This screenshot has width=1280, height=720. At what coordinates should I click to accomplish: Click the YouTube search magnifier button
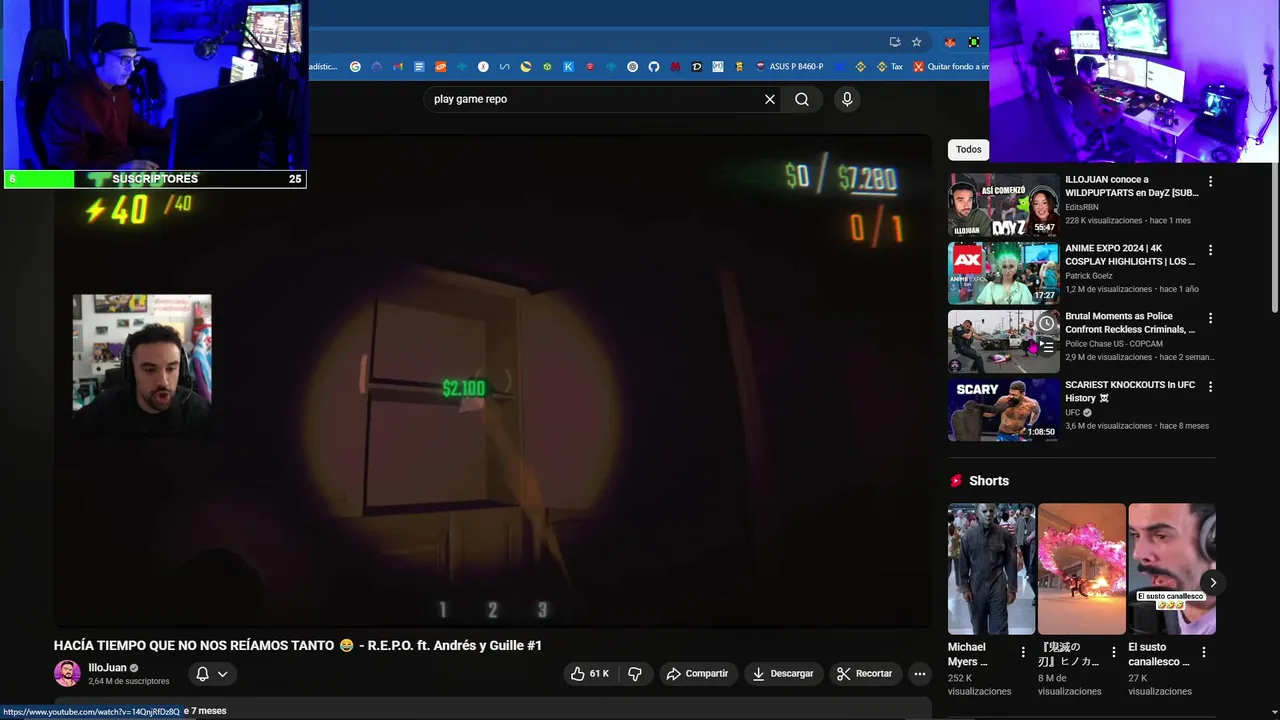point(802,99)
